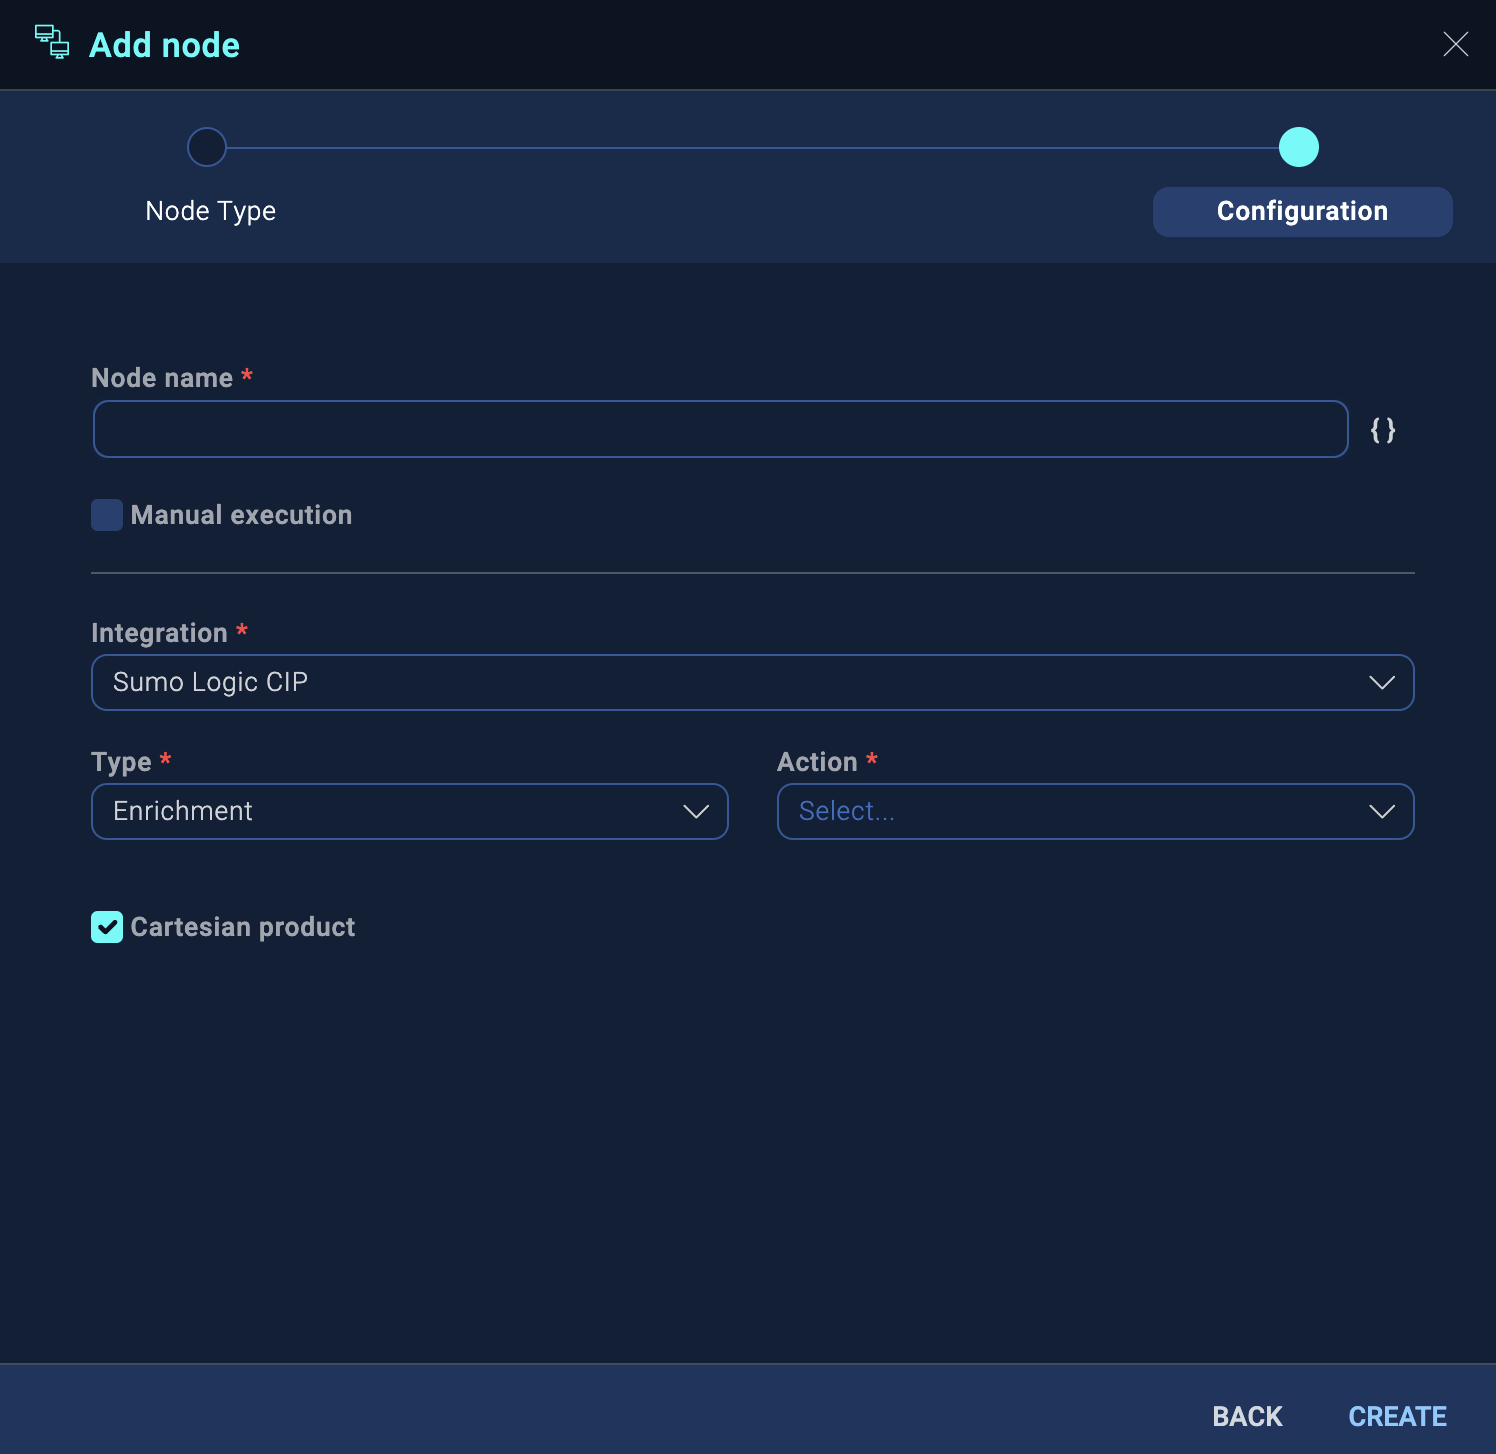Click the Integration dropdown chevron
This screenshot has width=1496, height=1454.
[1383, 683]
